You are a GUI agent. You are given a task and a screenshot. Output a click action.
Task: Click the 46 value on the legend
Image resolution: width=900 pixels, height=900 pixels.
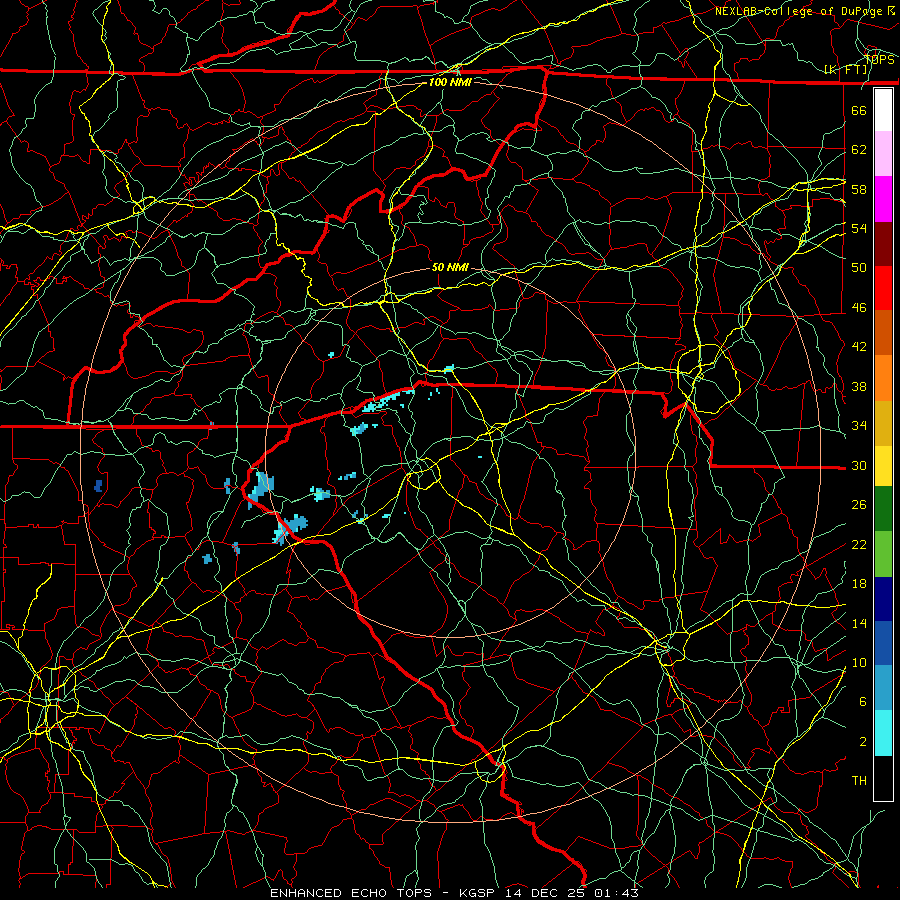coord(859,307)
